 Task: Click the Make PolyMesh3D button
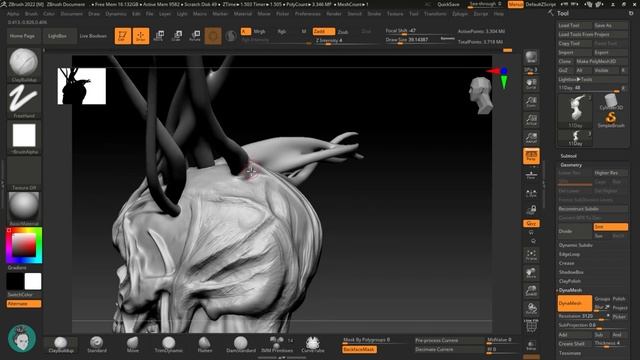click(602, 61)
